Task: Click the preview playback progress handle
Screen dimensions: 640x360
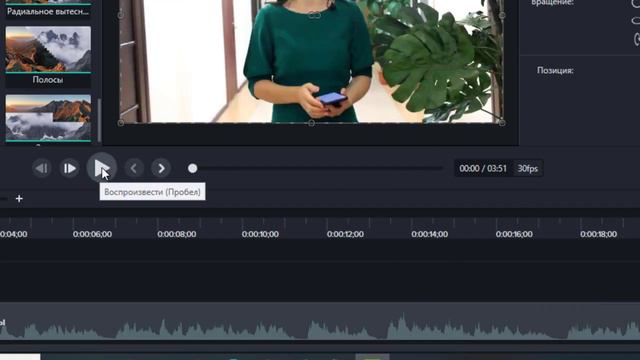Action: [193, 168]
